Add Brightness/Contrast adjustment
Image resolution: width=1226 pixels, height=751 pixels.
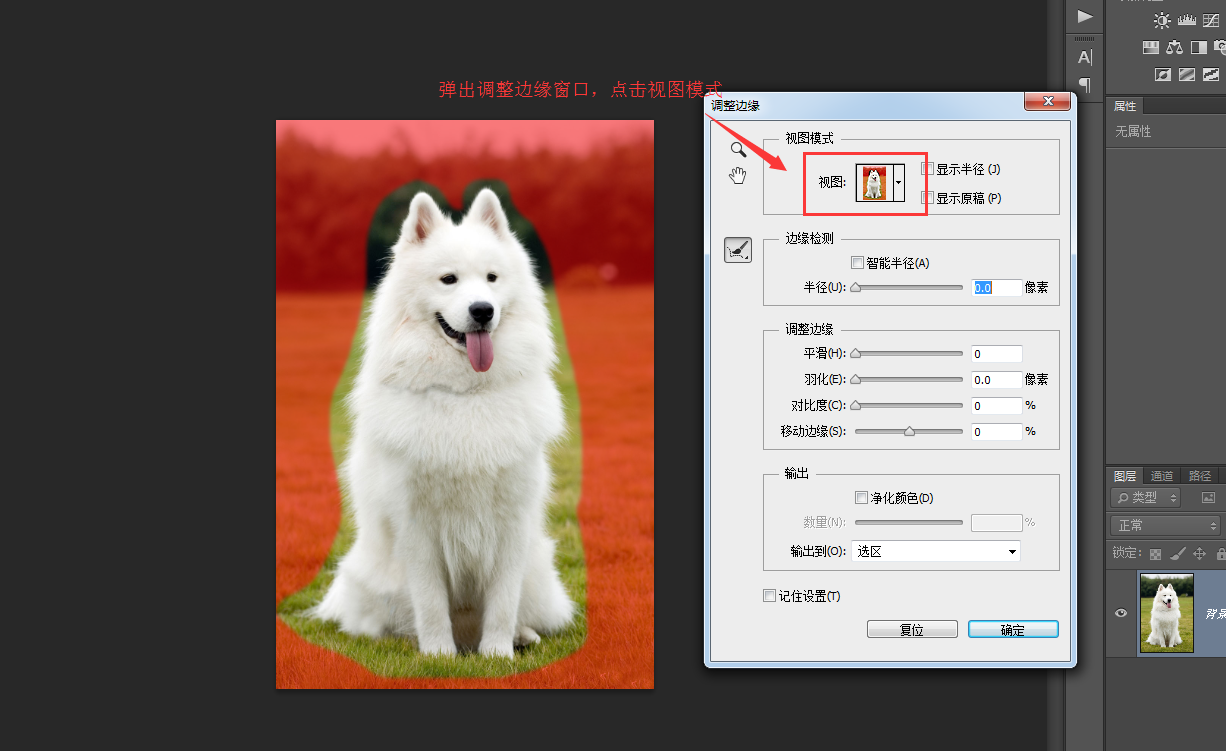1162,20
